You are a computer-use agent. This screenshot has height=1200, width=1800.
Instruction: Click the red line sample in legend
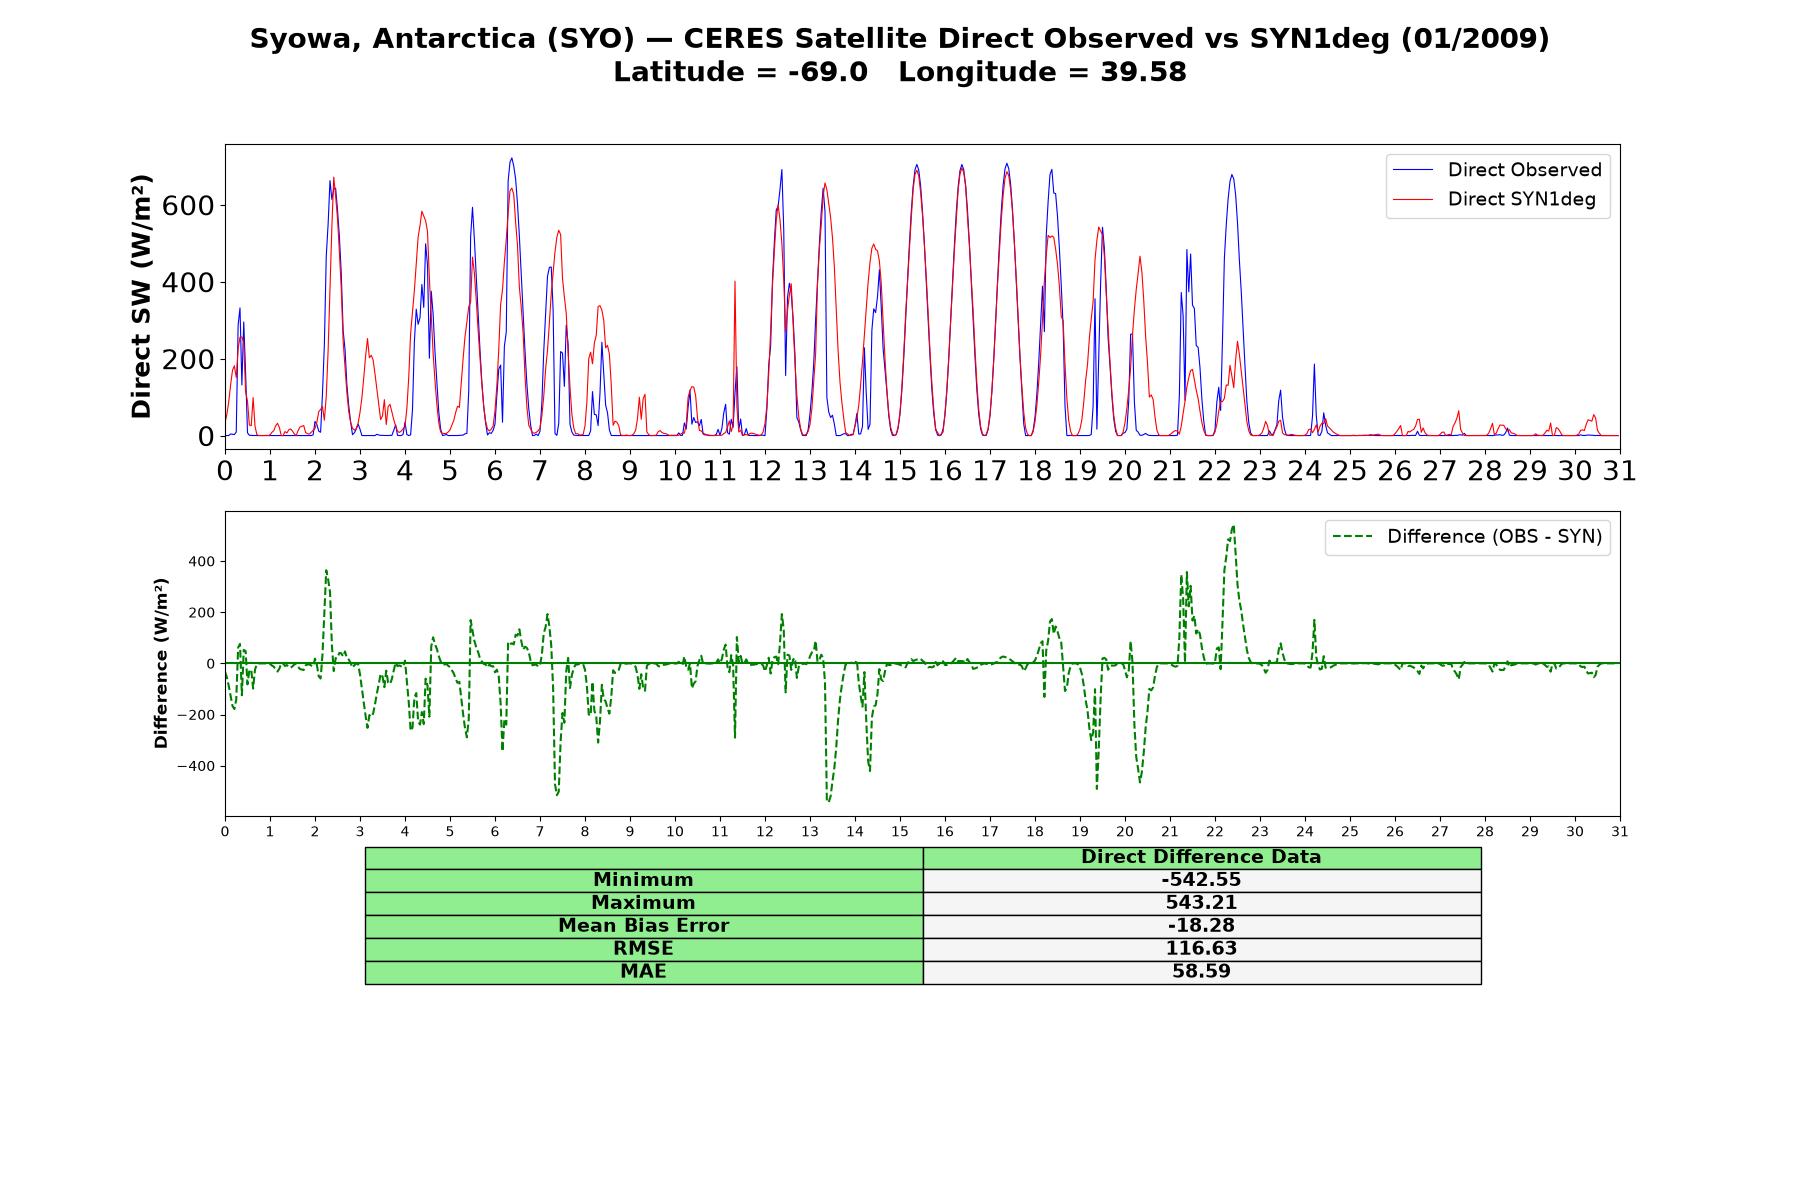pyautogui.click(x=1413, y=200)
